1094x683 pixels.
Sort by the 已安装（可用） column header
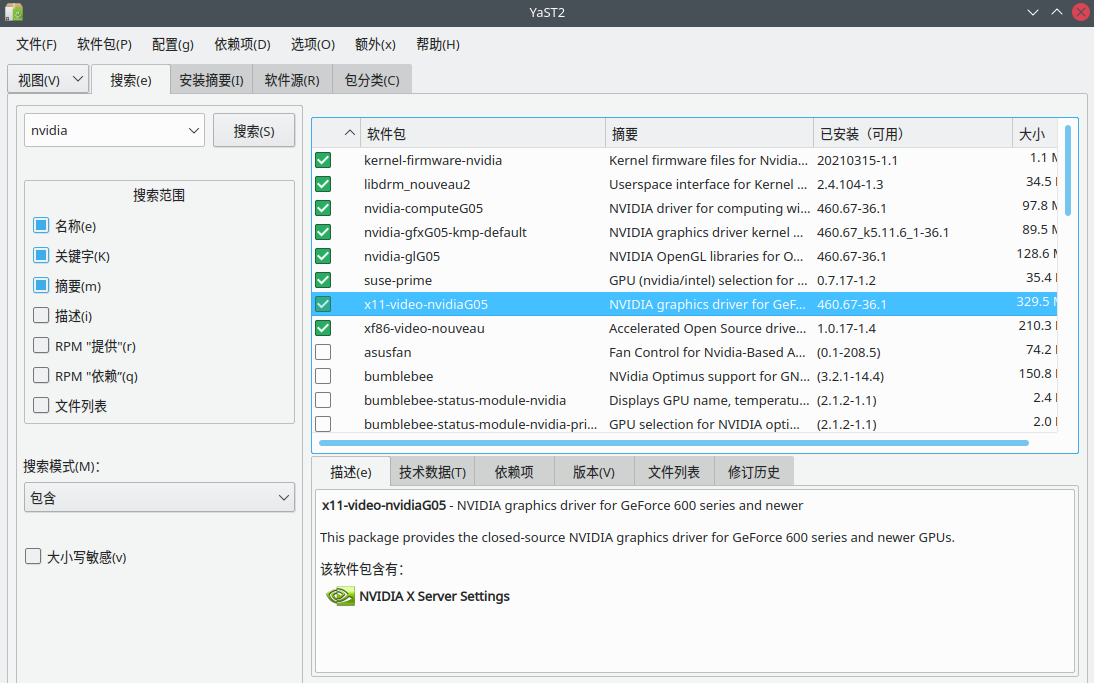point(913,133)
